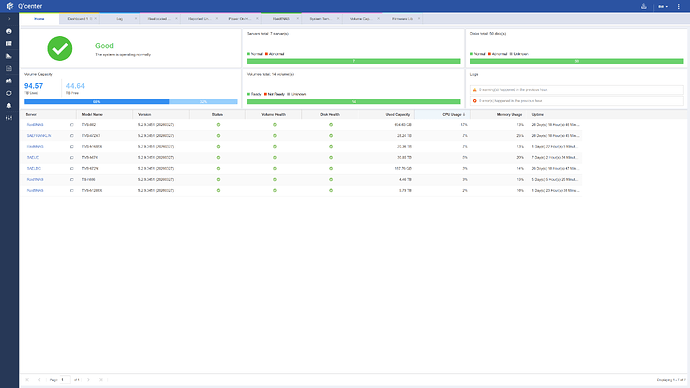690x388 pixels.
Task: Open the group management sidebar icon
Action: 9,81
